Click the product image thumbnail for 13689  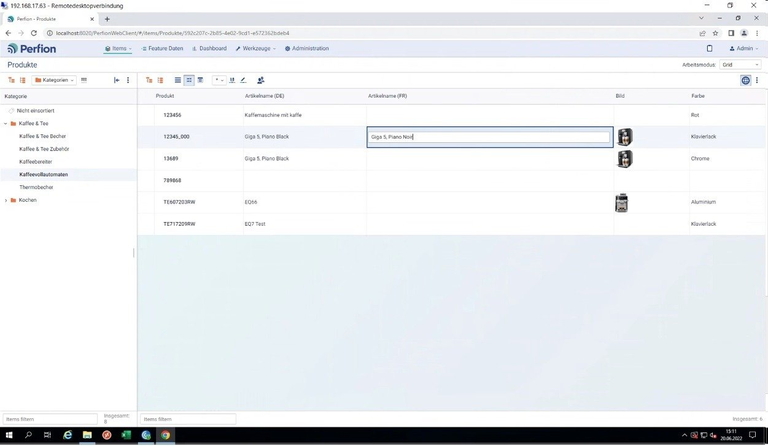(624, 159)
